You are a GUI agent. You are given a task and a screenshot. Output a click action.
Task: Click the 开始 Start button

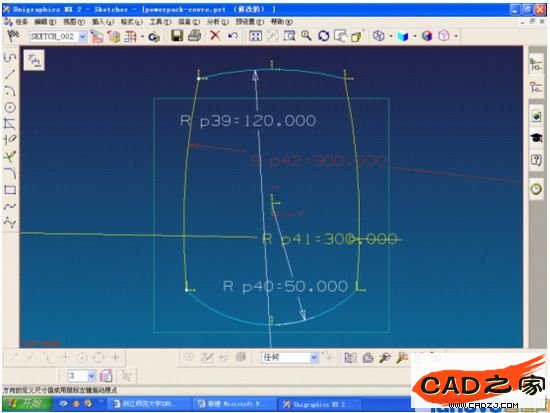click(x=27, y=404)
